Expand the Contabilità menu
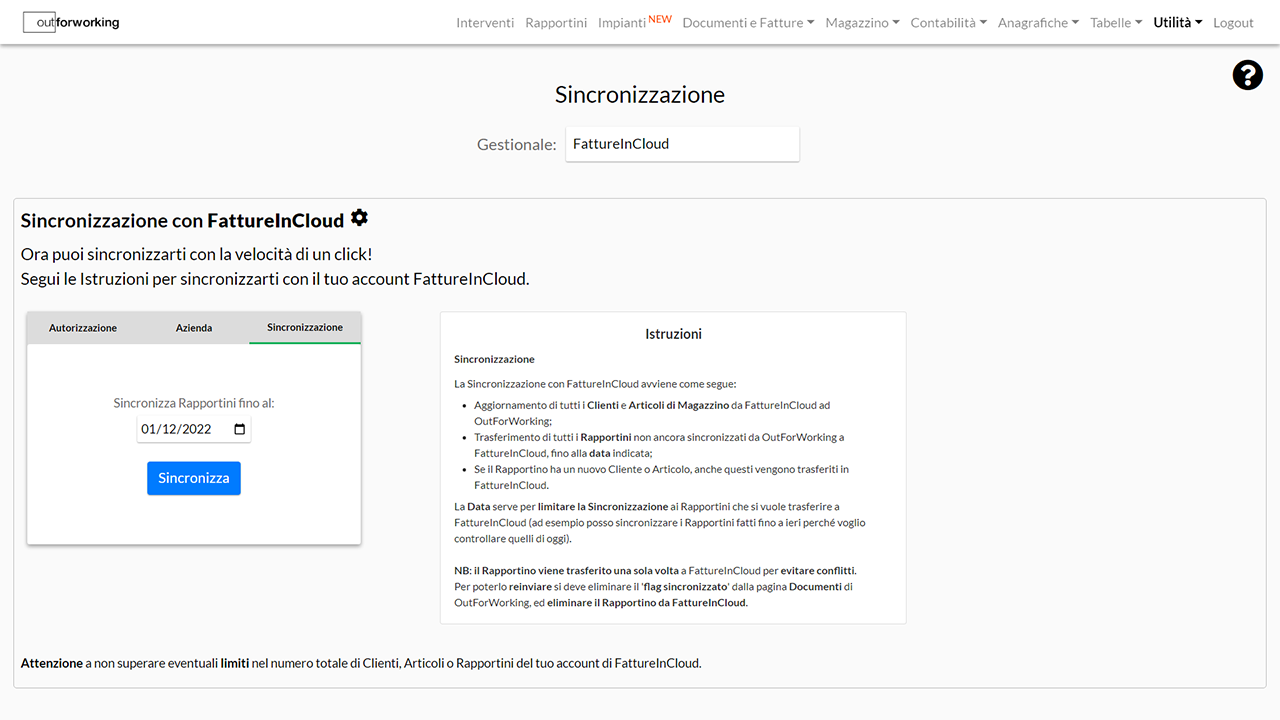 pos(949,22)
